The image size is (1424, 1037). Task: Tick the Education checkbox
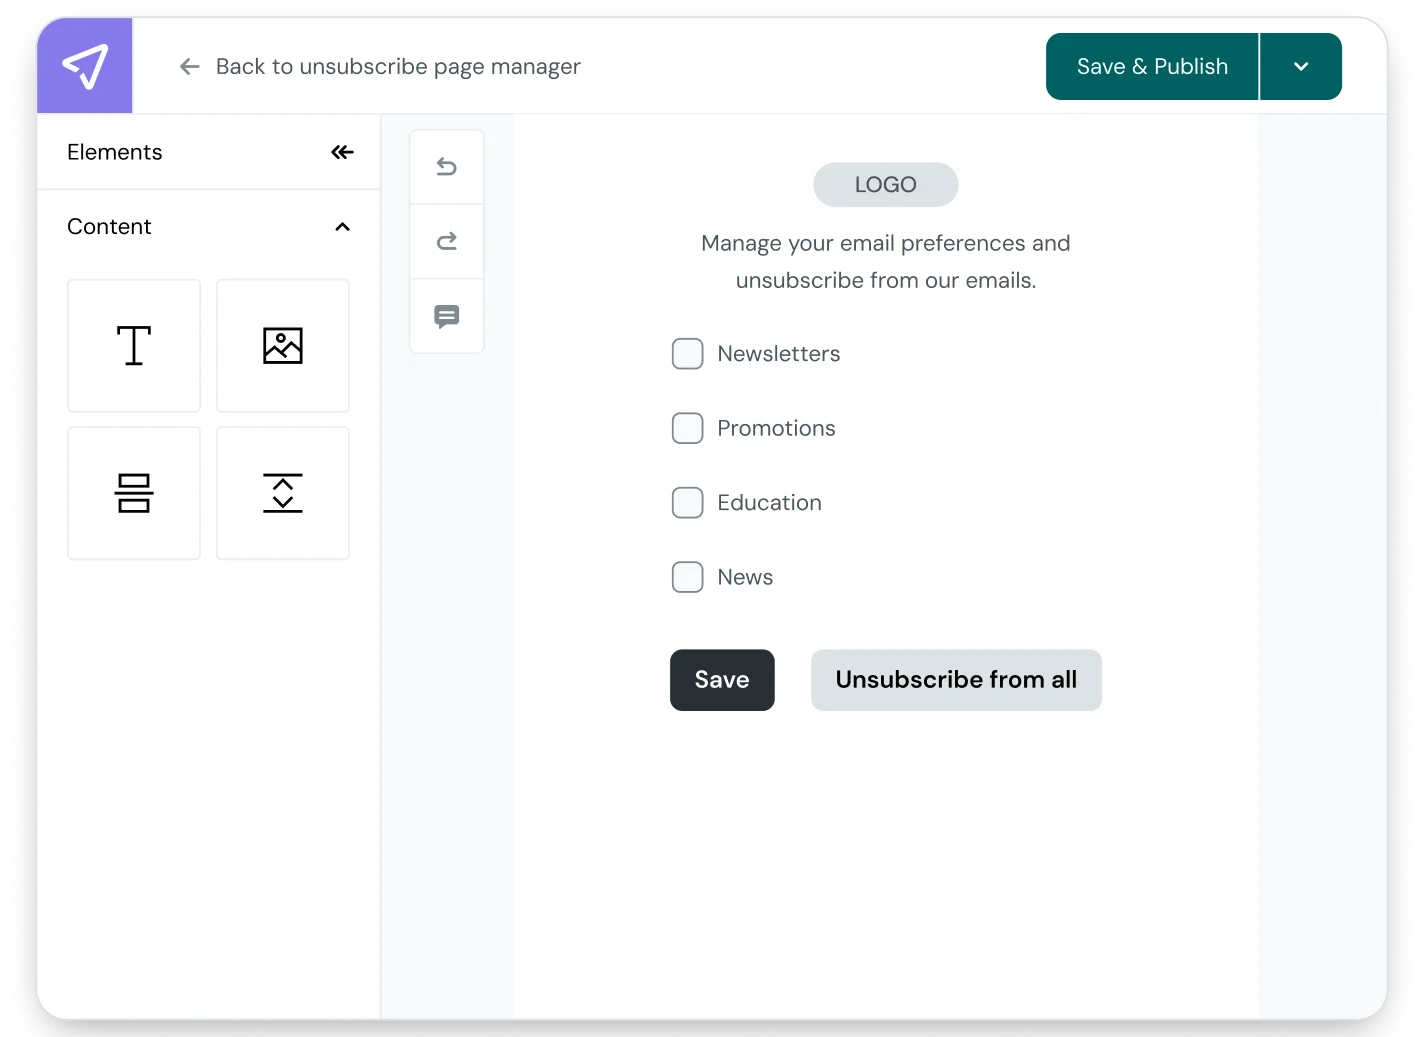pos(687,502)
